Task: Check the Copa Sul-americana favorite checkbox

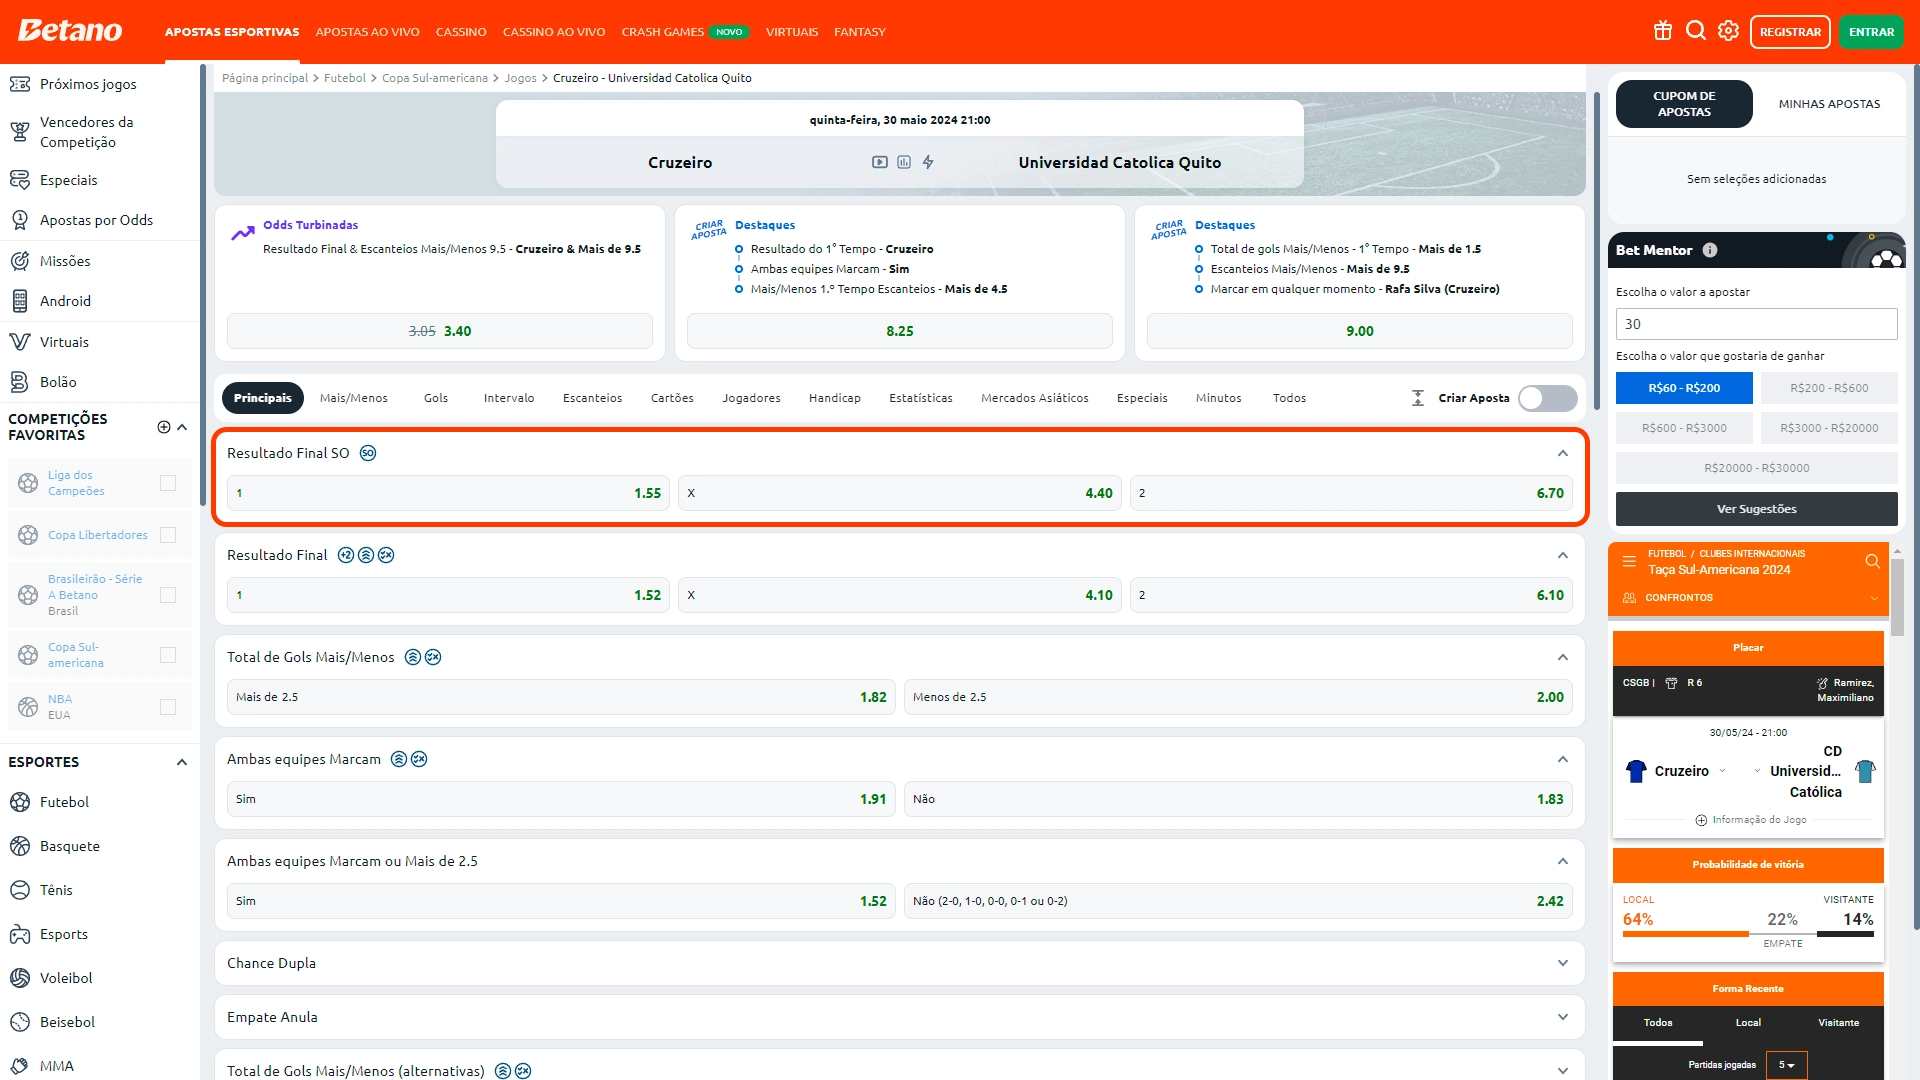Action: [168, 655]
